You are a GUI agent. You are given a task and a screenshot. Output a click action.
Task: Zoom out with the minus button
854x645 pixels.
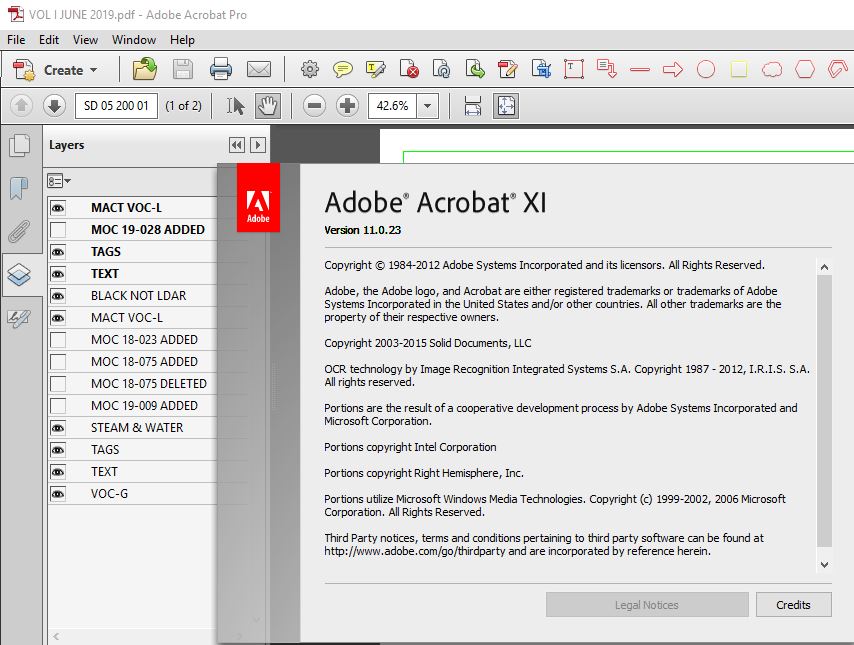click(314, 106)
